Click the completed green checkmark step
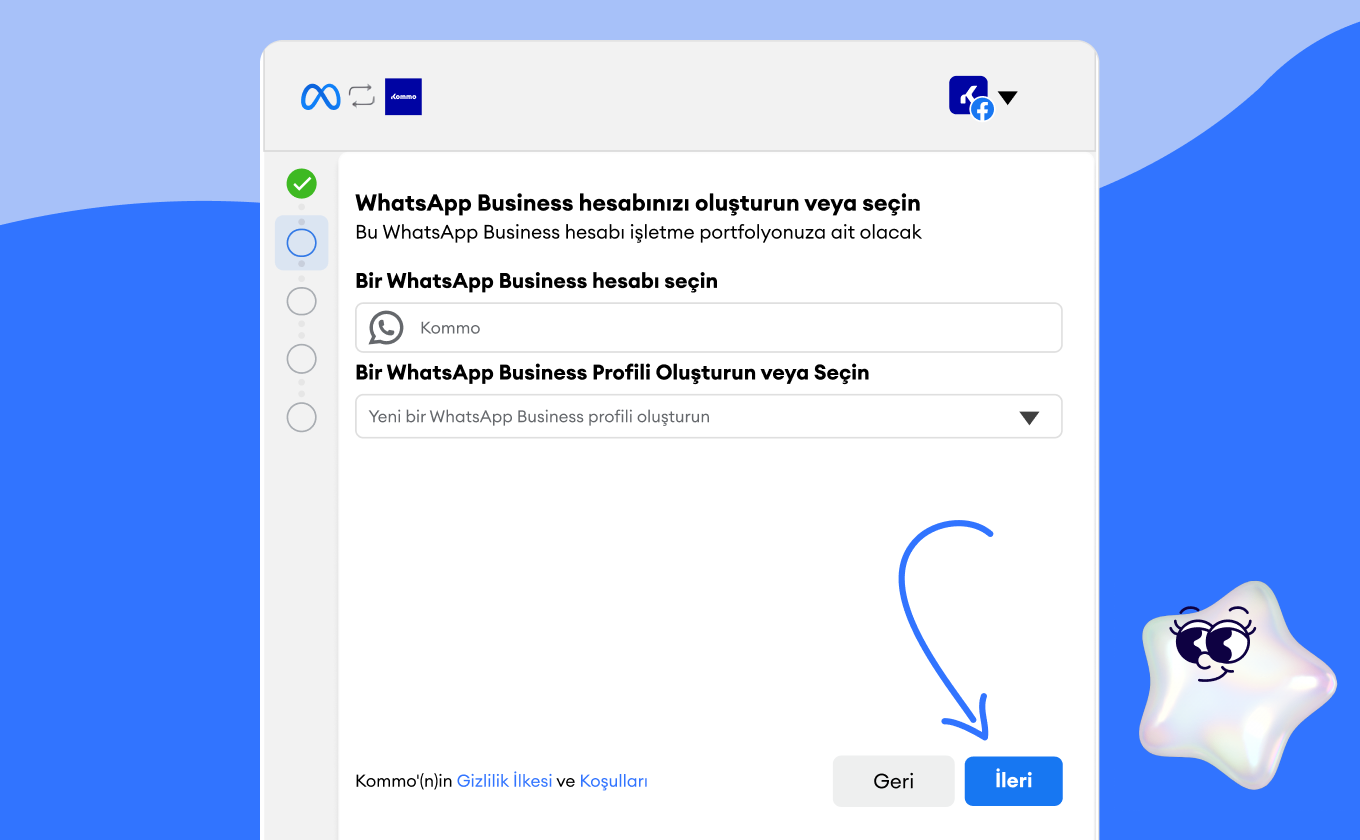Screen dimensions: 1360x840 point(301,184)
